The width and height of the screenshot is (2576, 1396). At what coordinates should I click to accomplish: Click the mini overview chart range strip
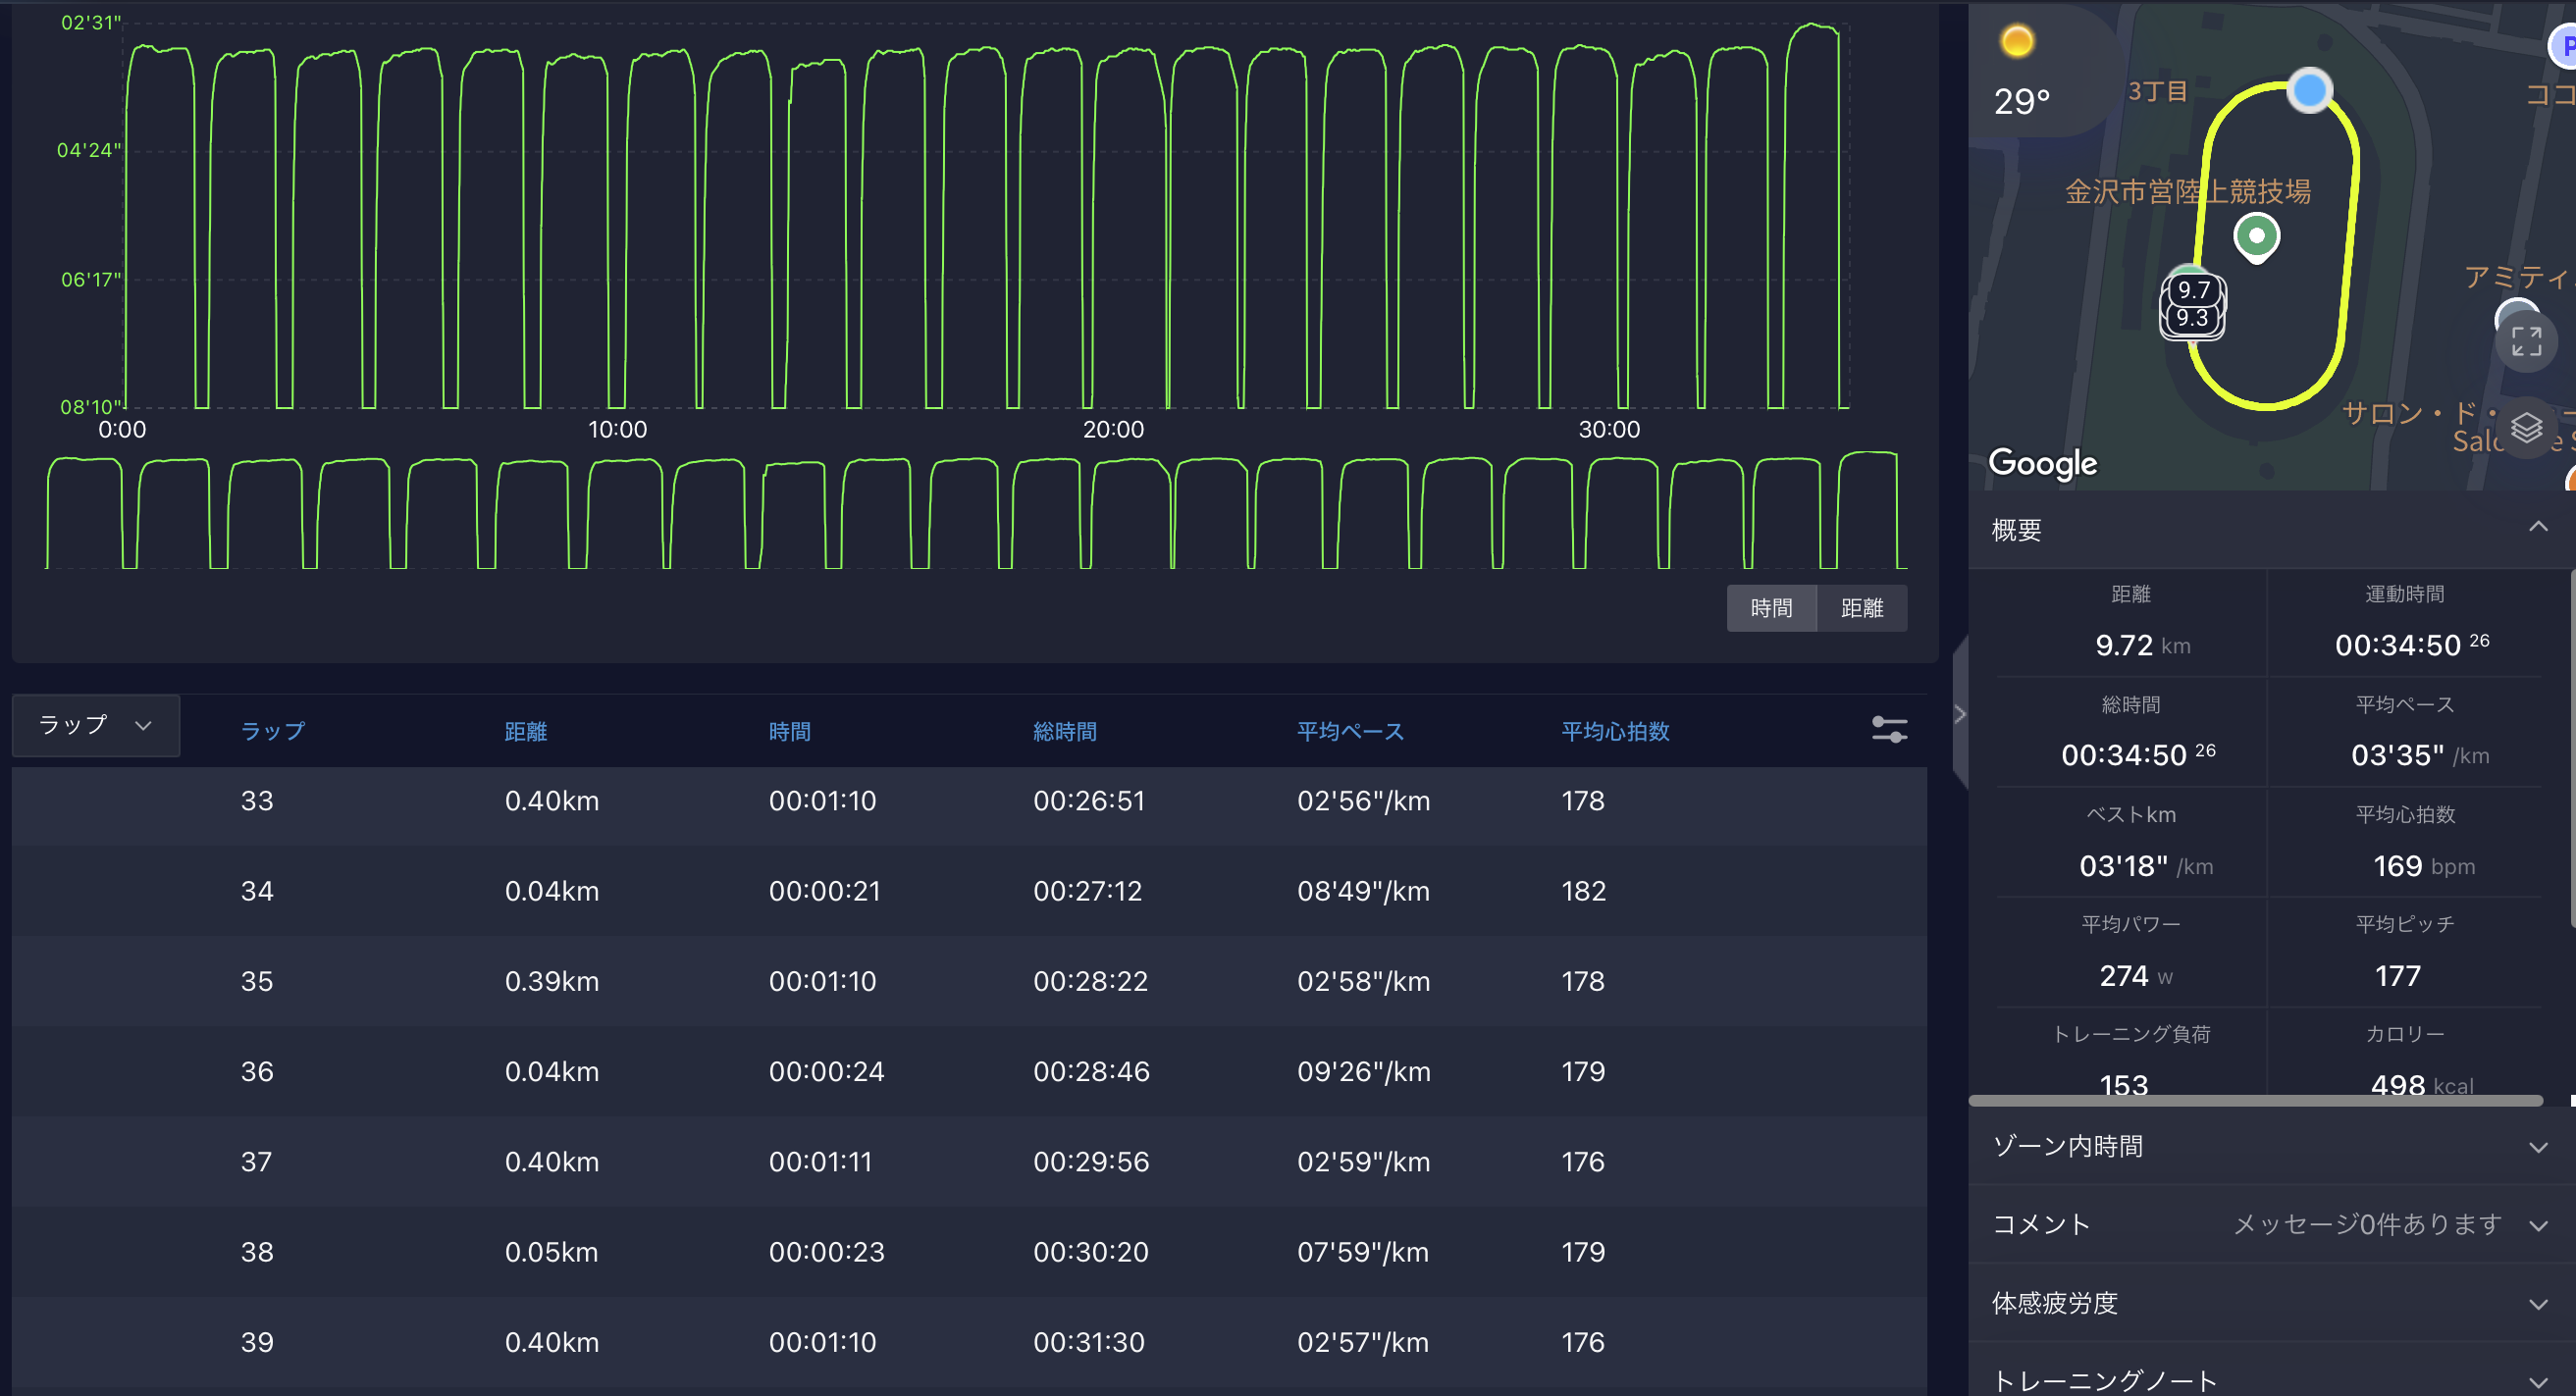click(x=975, y=512)
